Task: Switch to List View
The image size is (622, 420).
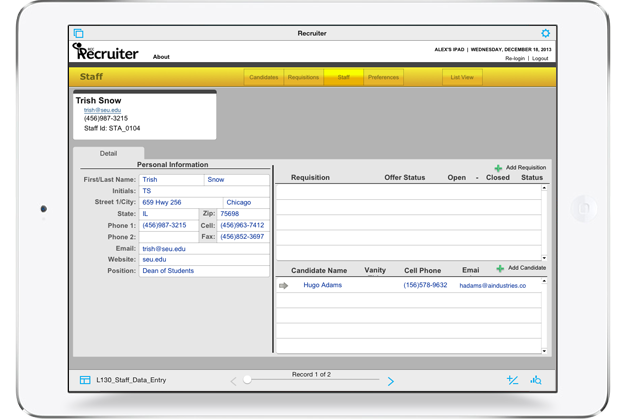Action: [x=462, y=77]
